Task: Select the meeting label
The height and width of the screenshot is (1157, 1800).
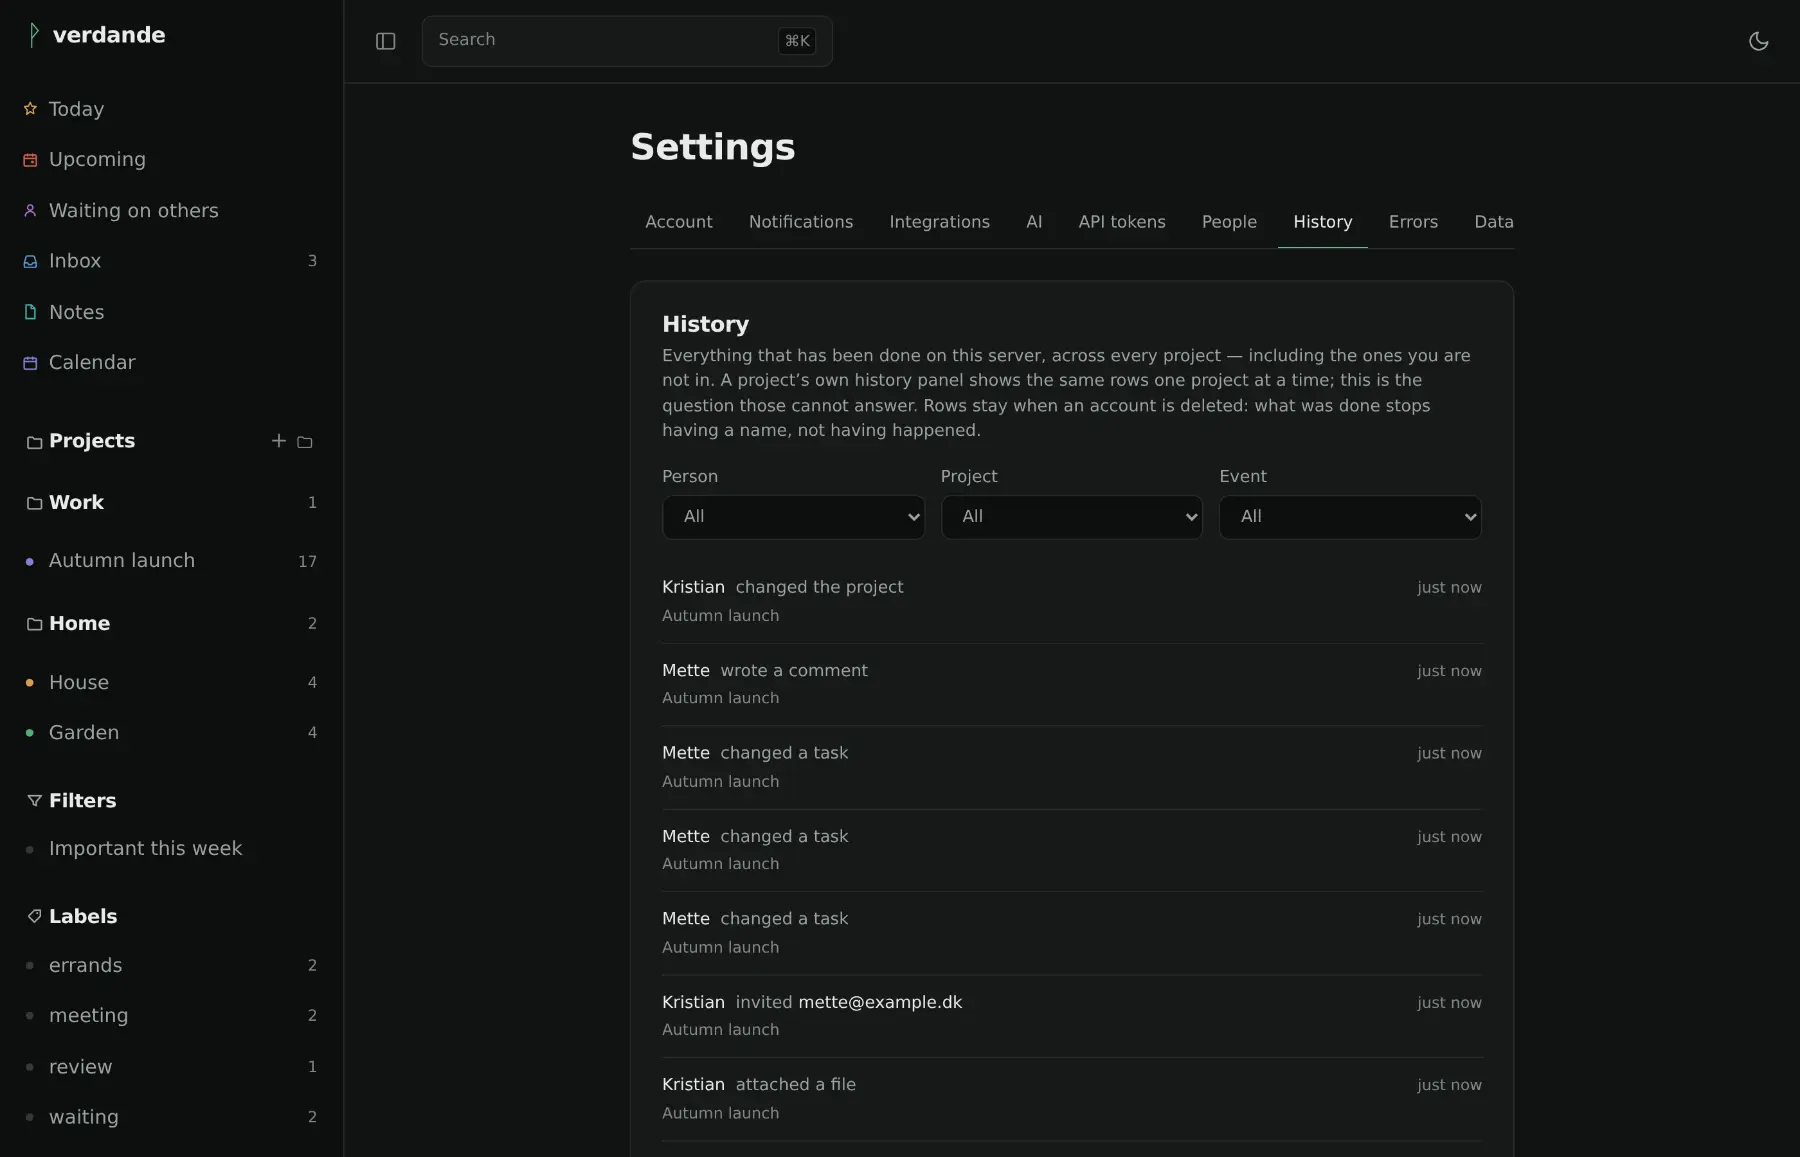Action: 172,1016
